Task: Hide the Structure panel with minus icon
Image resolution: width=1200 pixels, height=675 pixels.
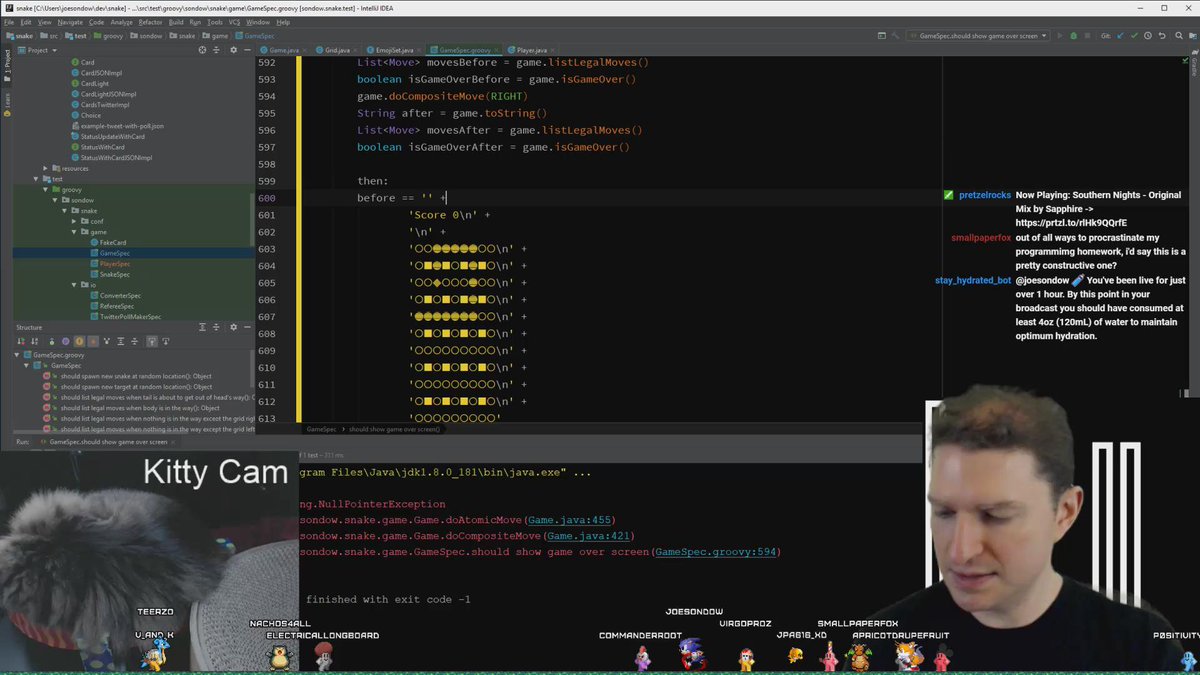Action: coord(247,327)
